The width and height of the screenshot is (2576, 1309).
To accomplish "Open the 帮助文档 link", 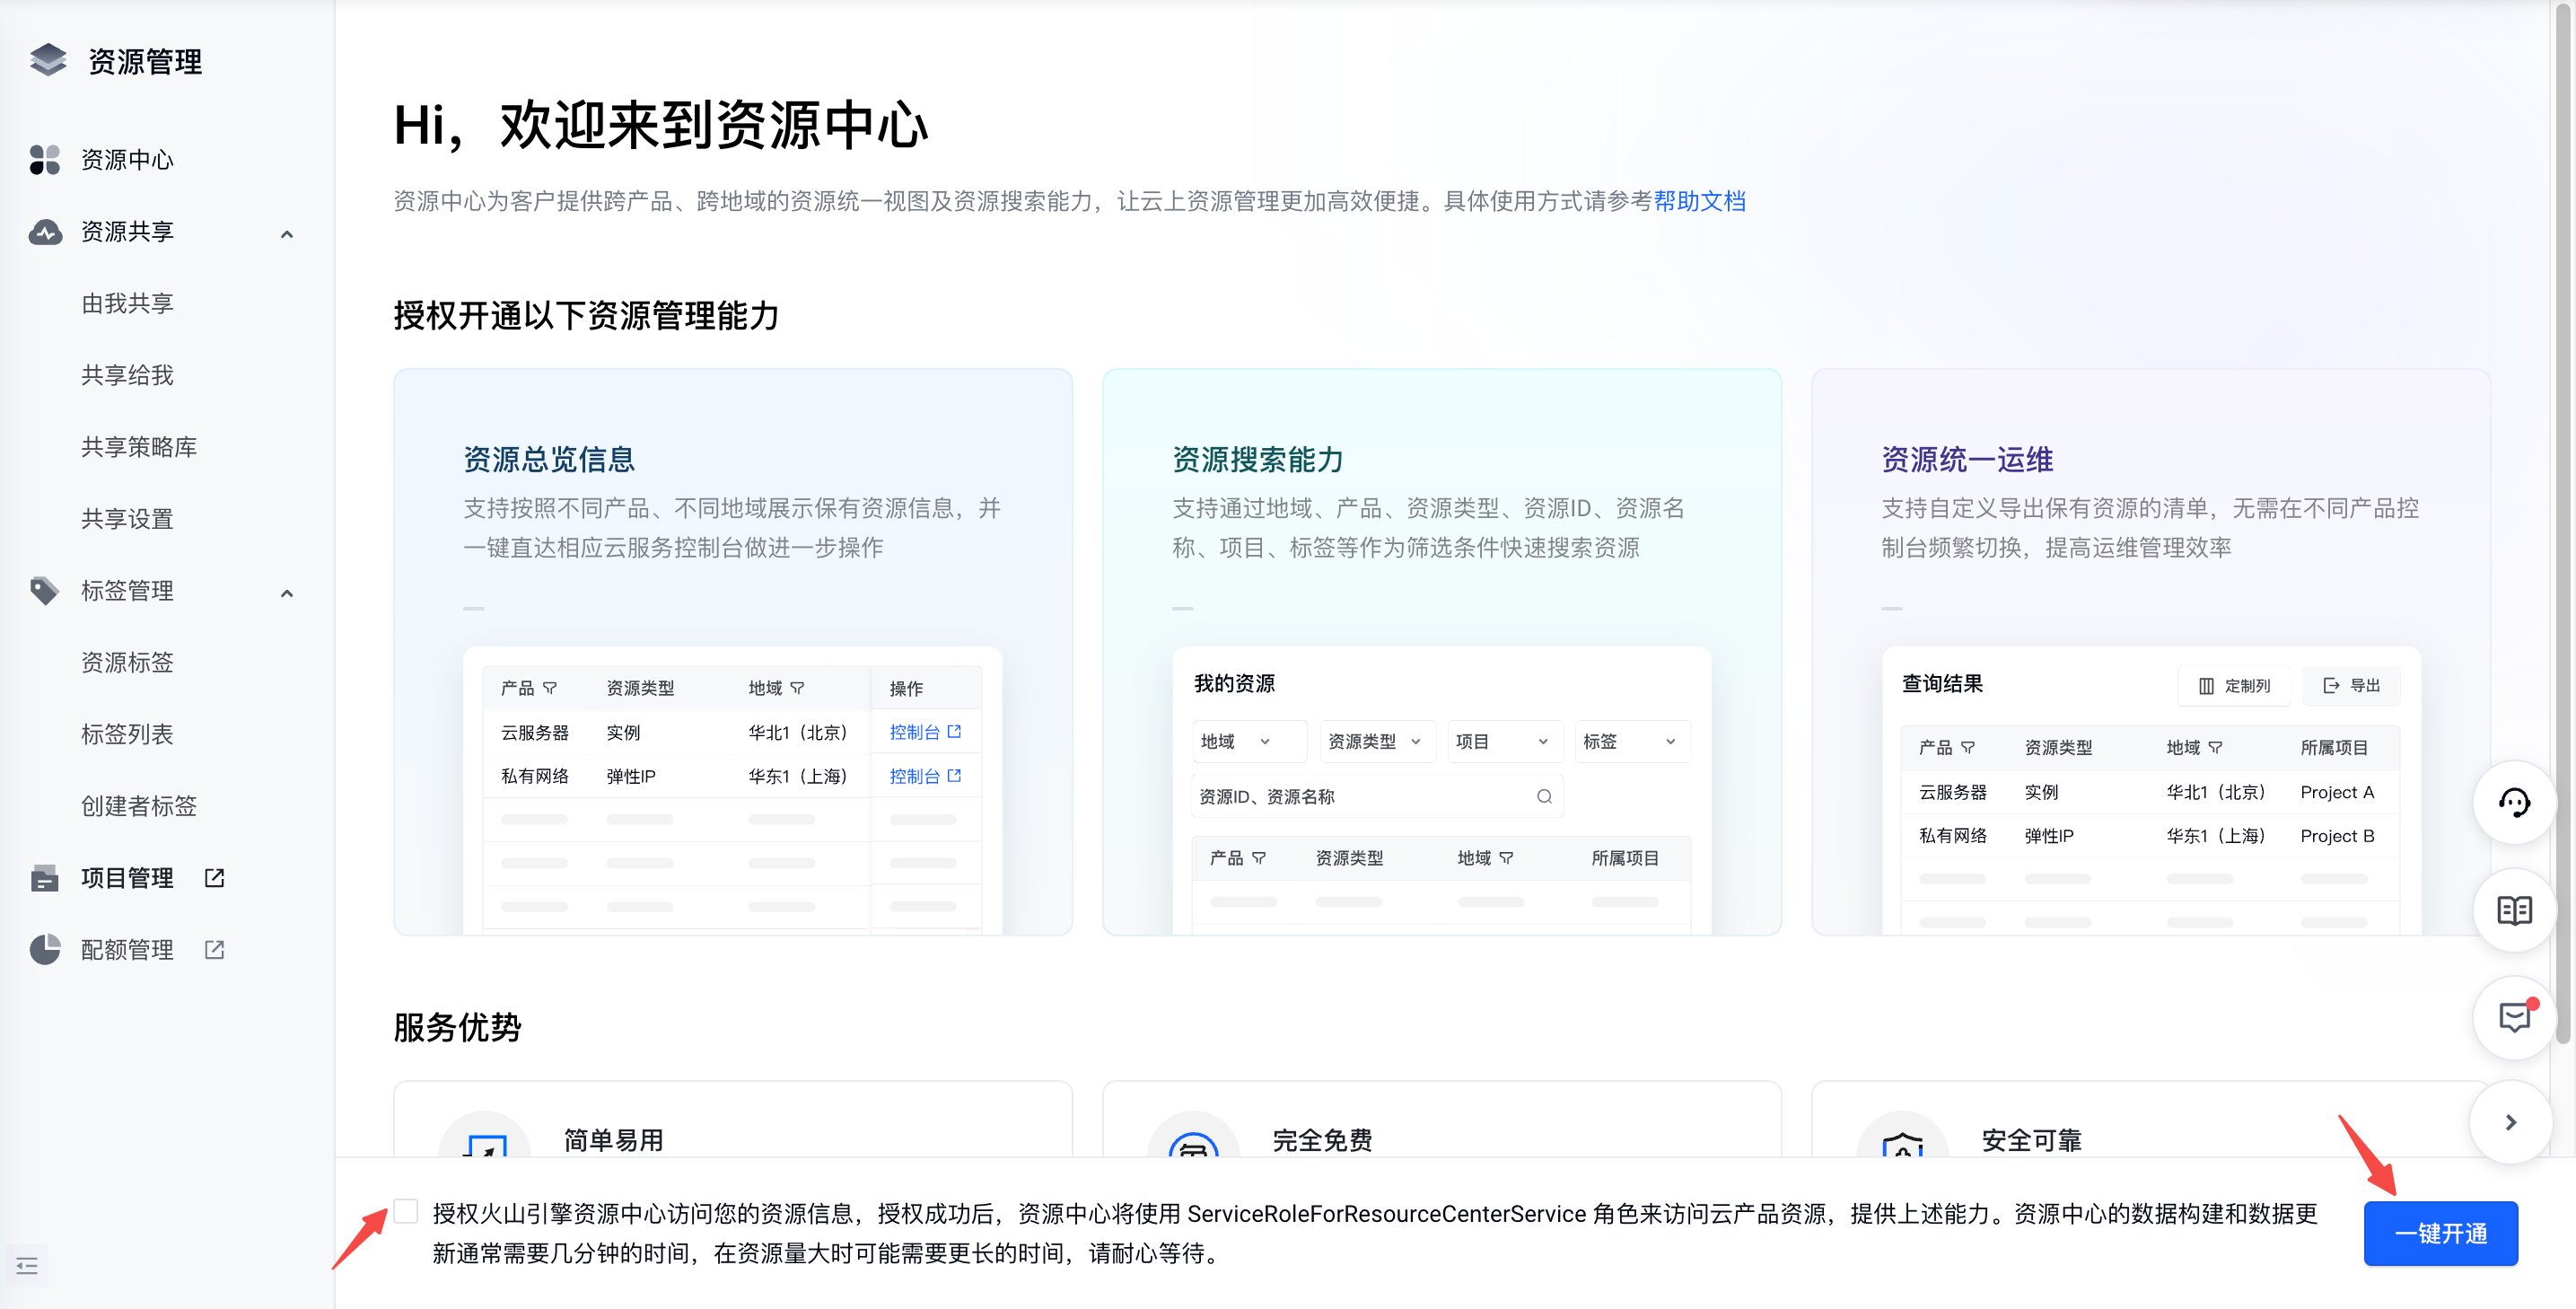I will click(x=1699, y=201).
